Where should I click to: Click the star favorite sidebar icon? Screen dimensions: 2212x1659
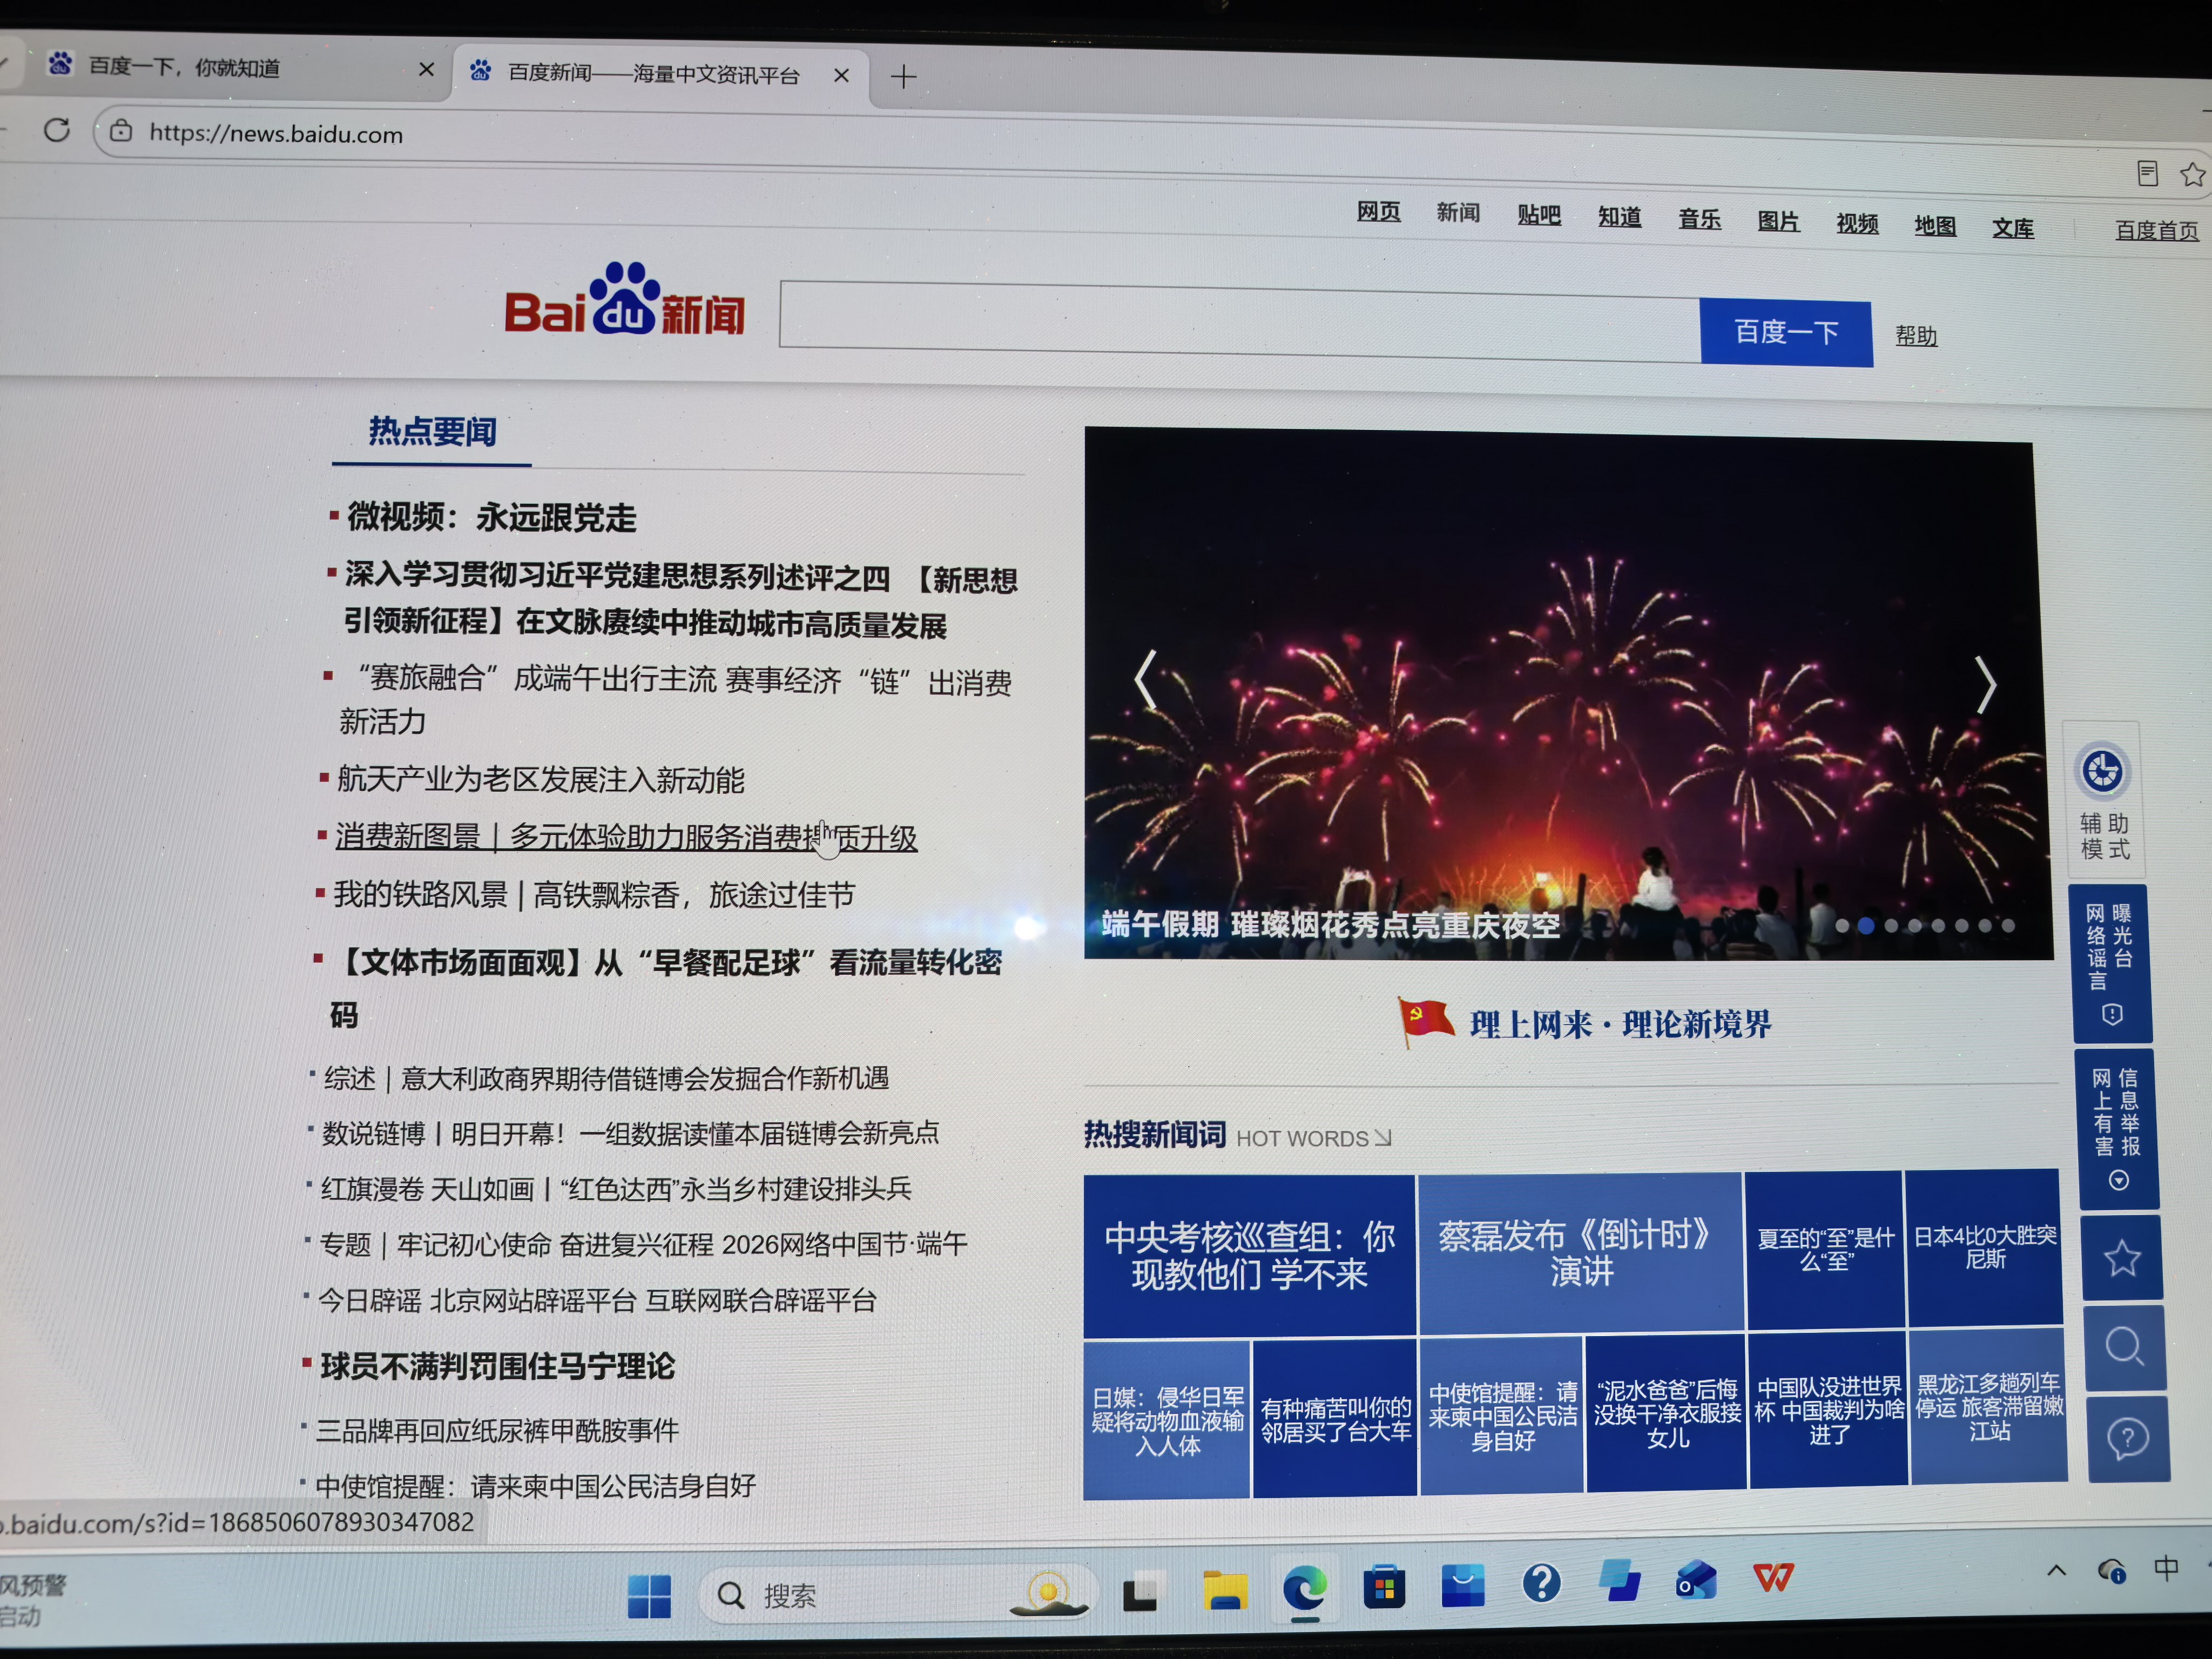2122,1258
